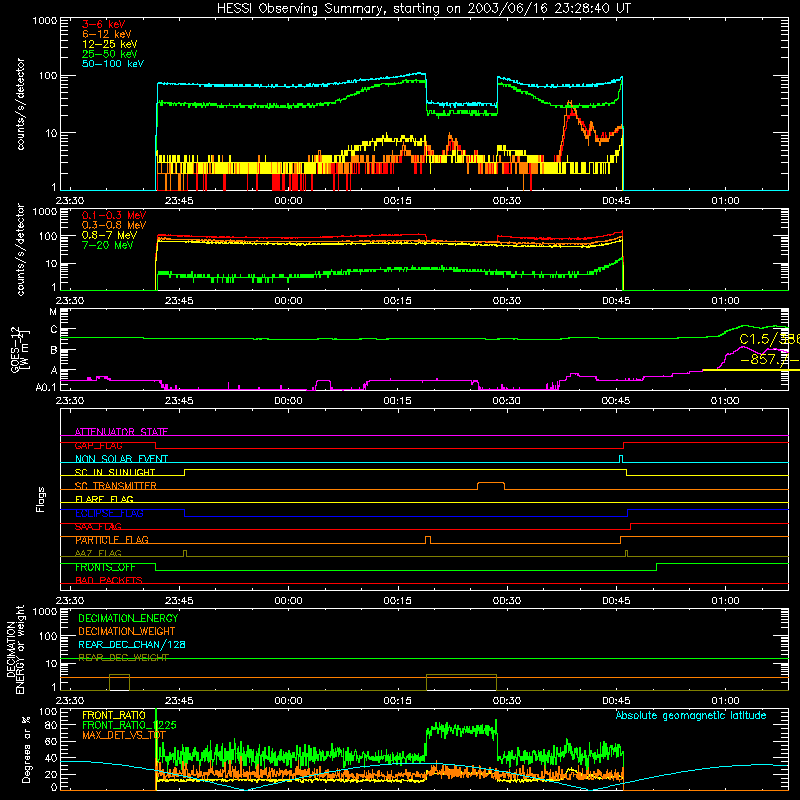Click the 7-20 MeV legend label
This screenshot has height=800, width=800.
tap(108, 245)
